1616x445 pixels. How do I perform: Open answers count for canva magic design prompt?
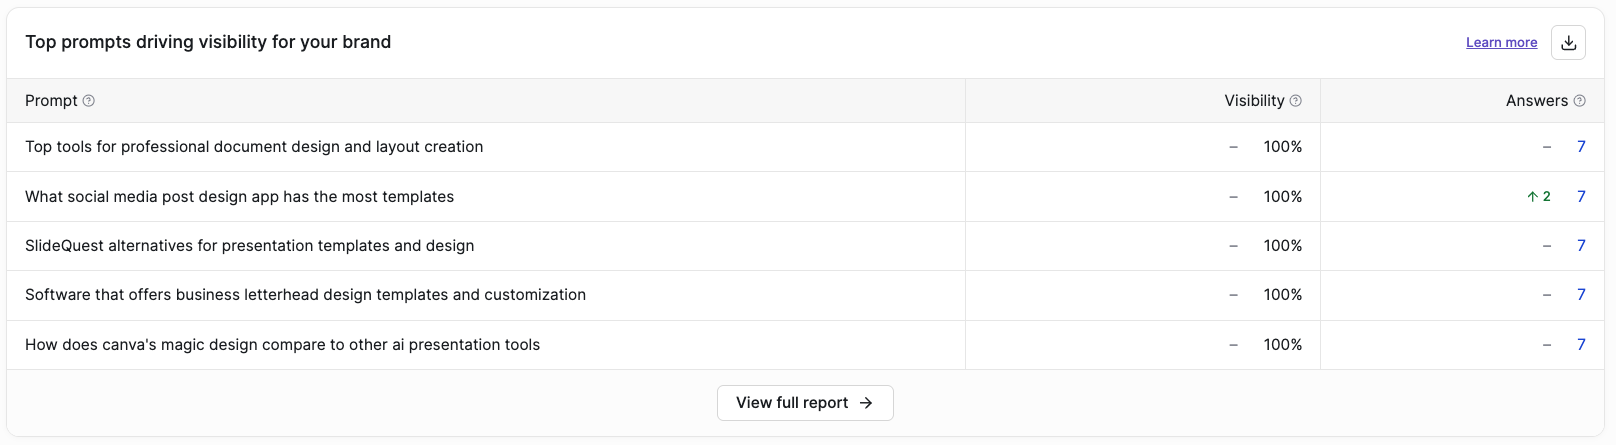coord(1581,345)
